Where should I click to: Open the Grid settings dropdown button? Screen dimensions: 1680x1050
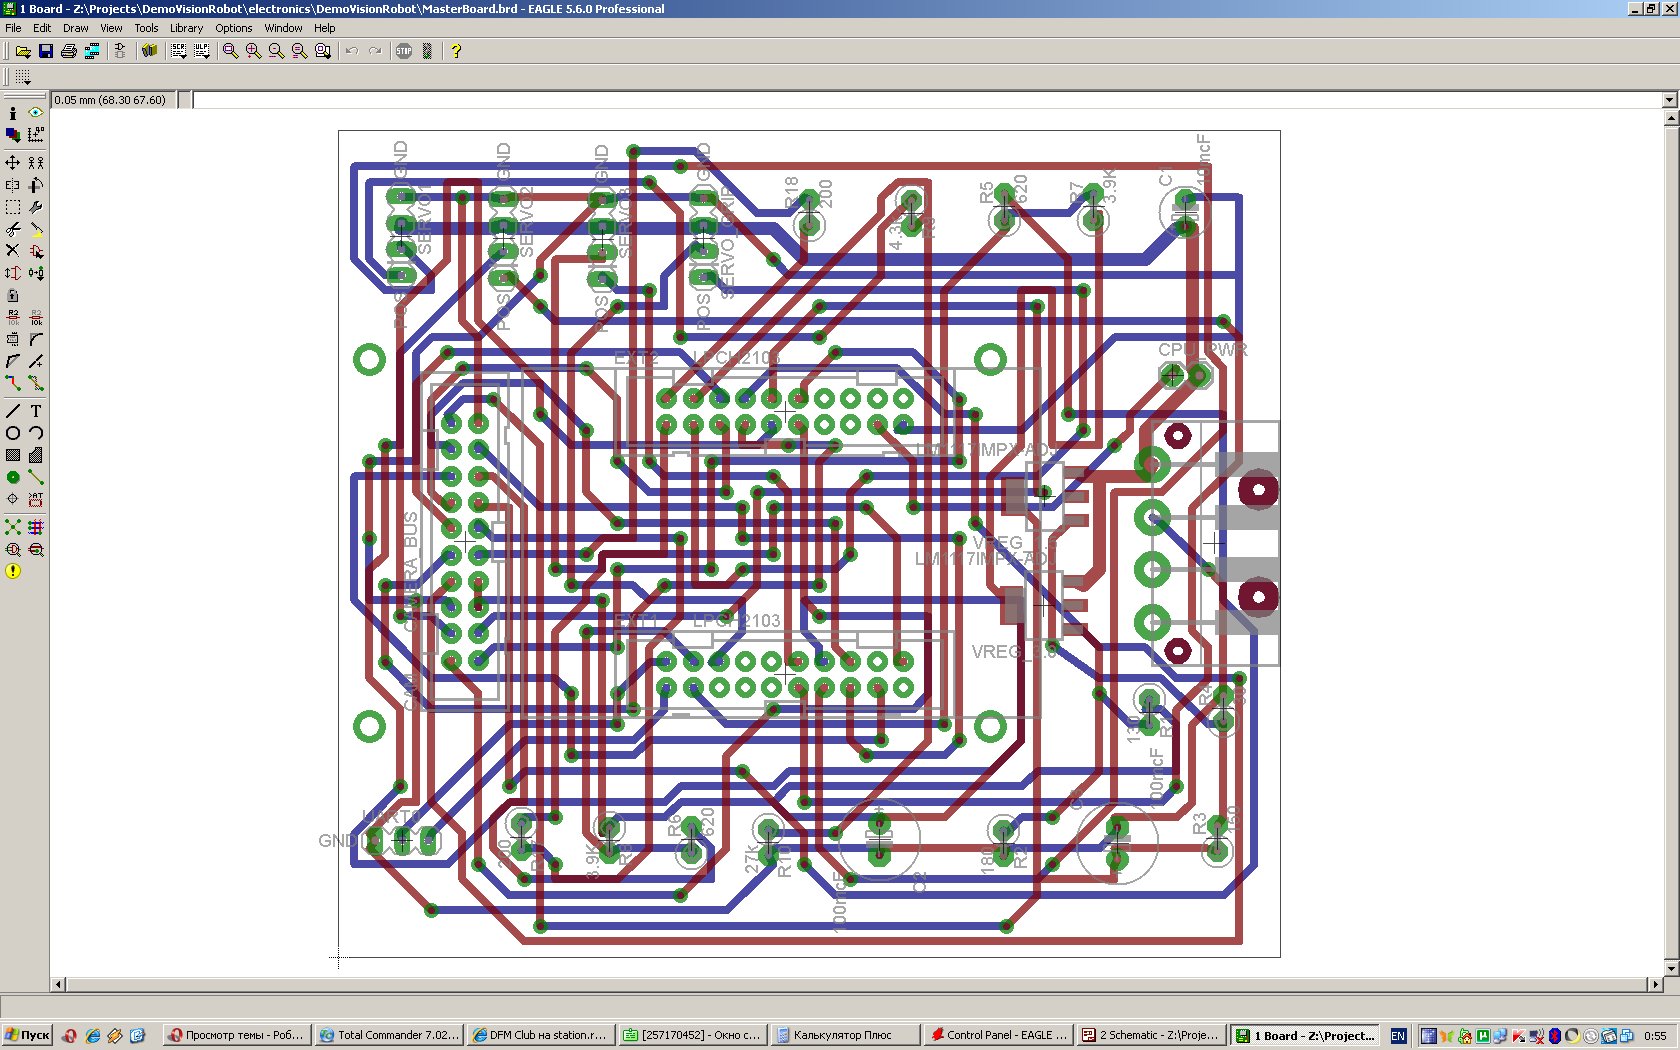[22, 77]
